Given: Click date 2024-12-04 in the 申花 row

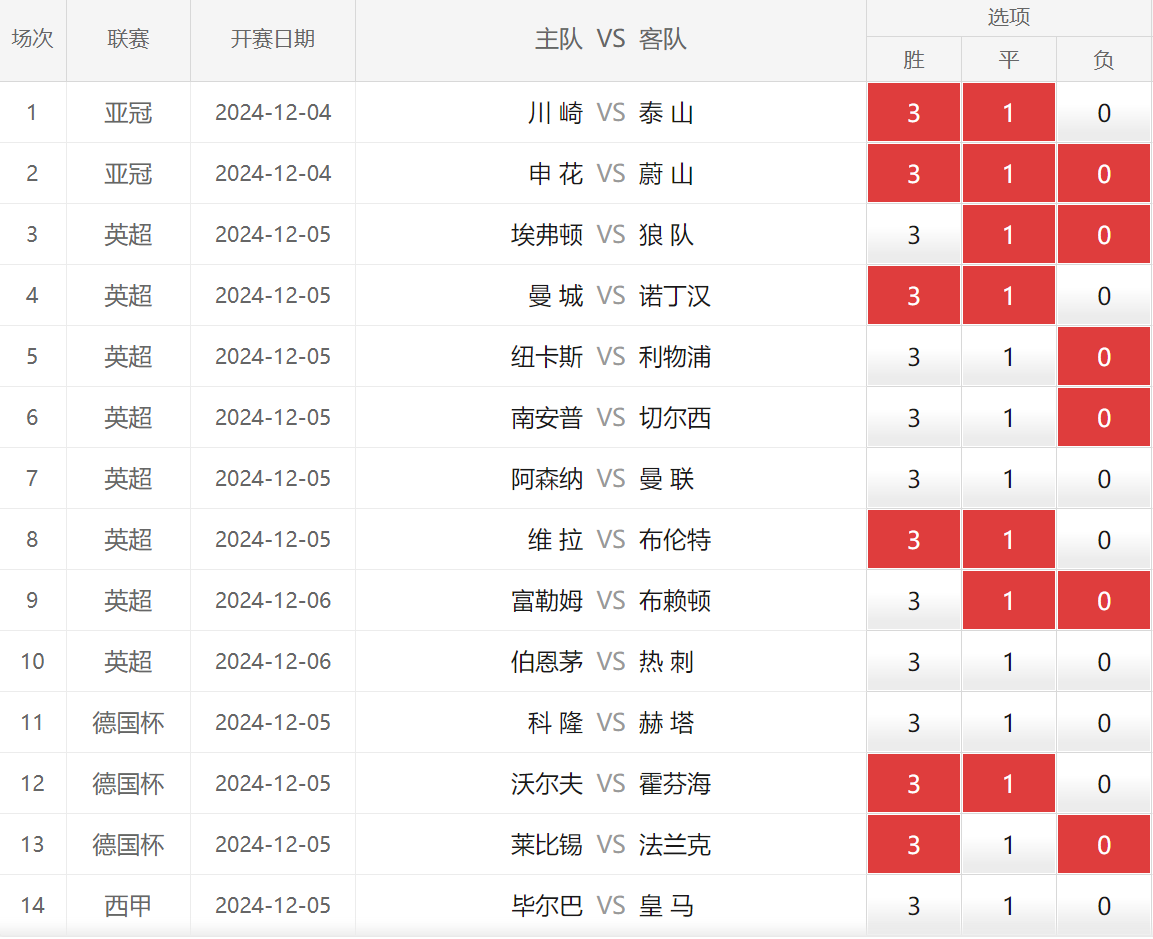Looking at the screenshot, I should 273,174.
